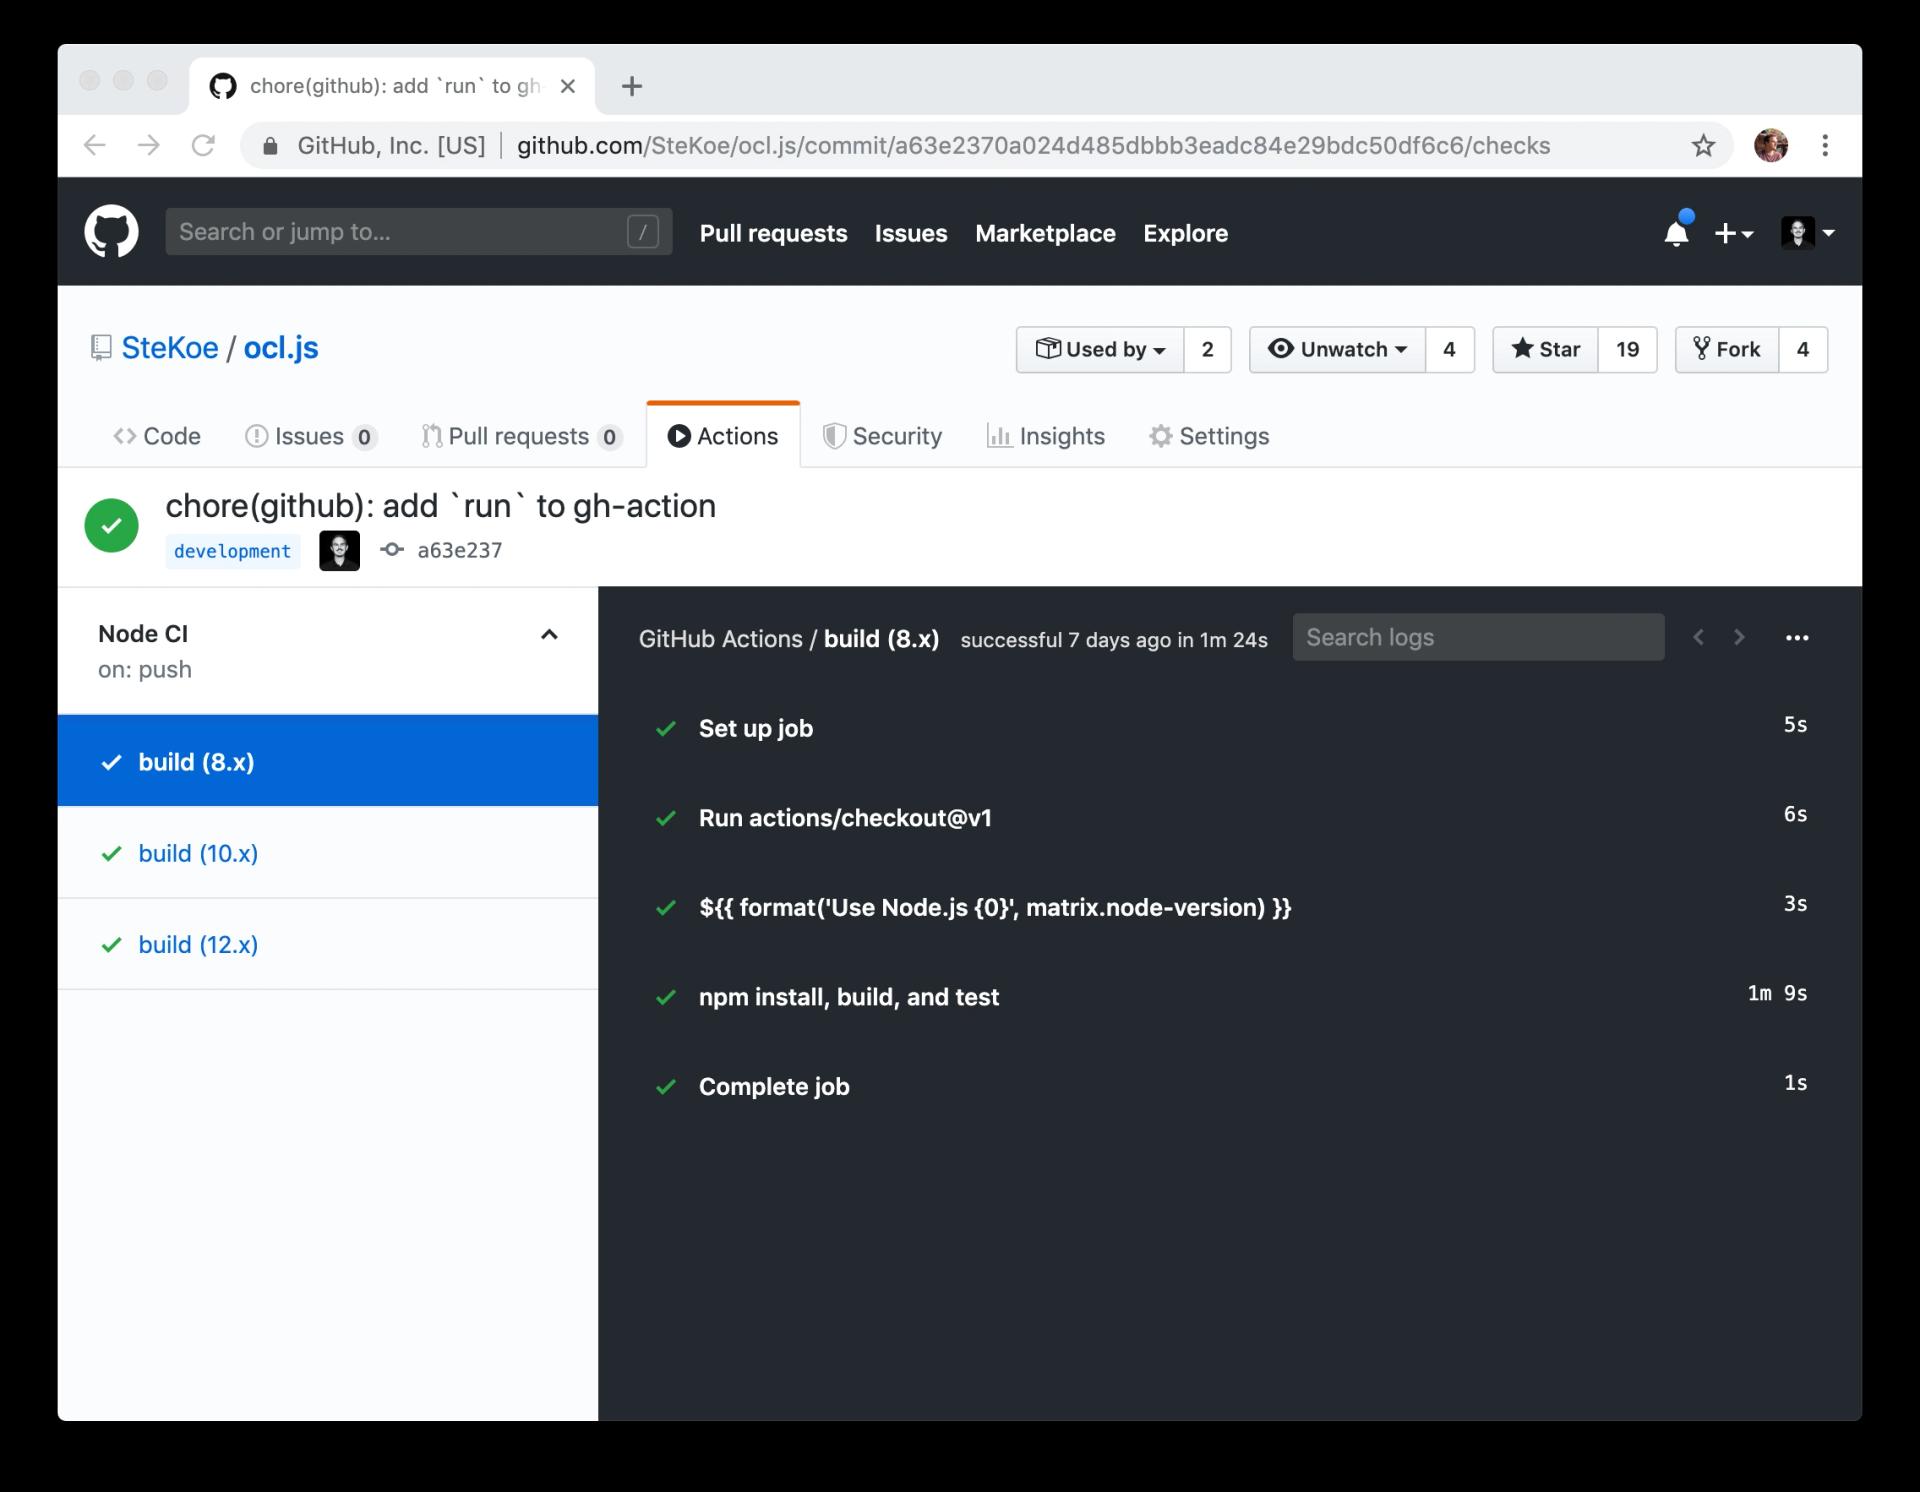Star the ocl.js repository
The height and width of the screenshot is (1492, 1920).
click(1545, 350)
